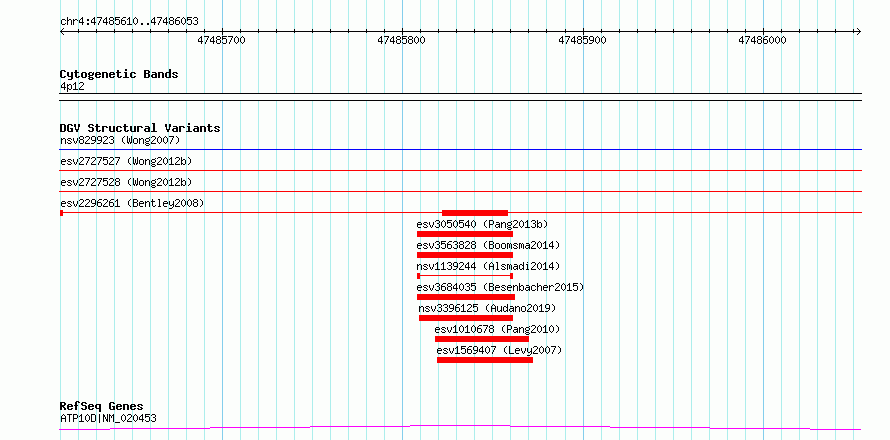Click the black 4p12 cytogenetic band bar

pos(461,97)
